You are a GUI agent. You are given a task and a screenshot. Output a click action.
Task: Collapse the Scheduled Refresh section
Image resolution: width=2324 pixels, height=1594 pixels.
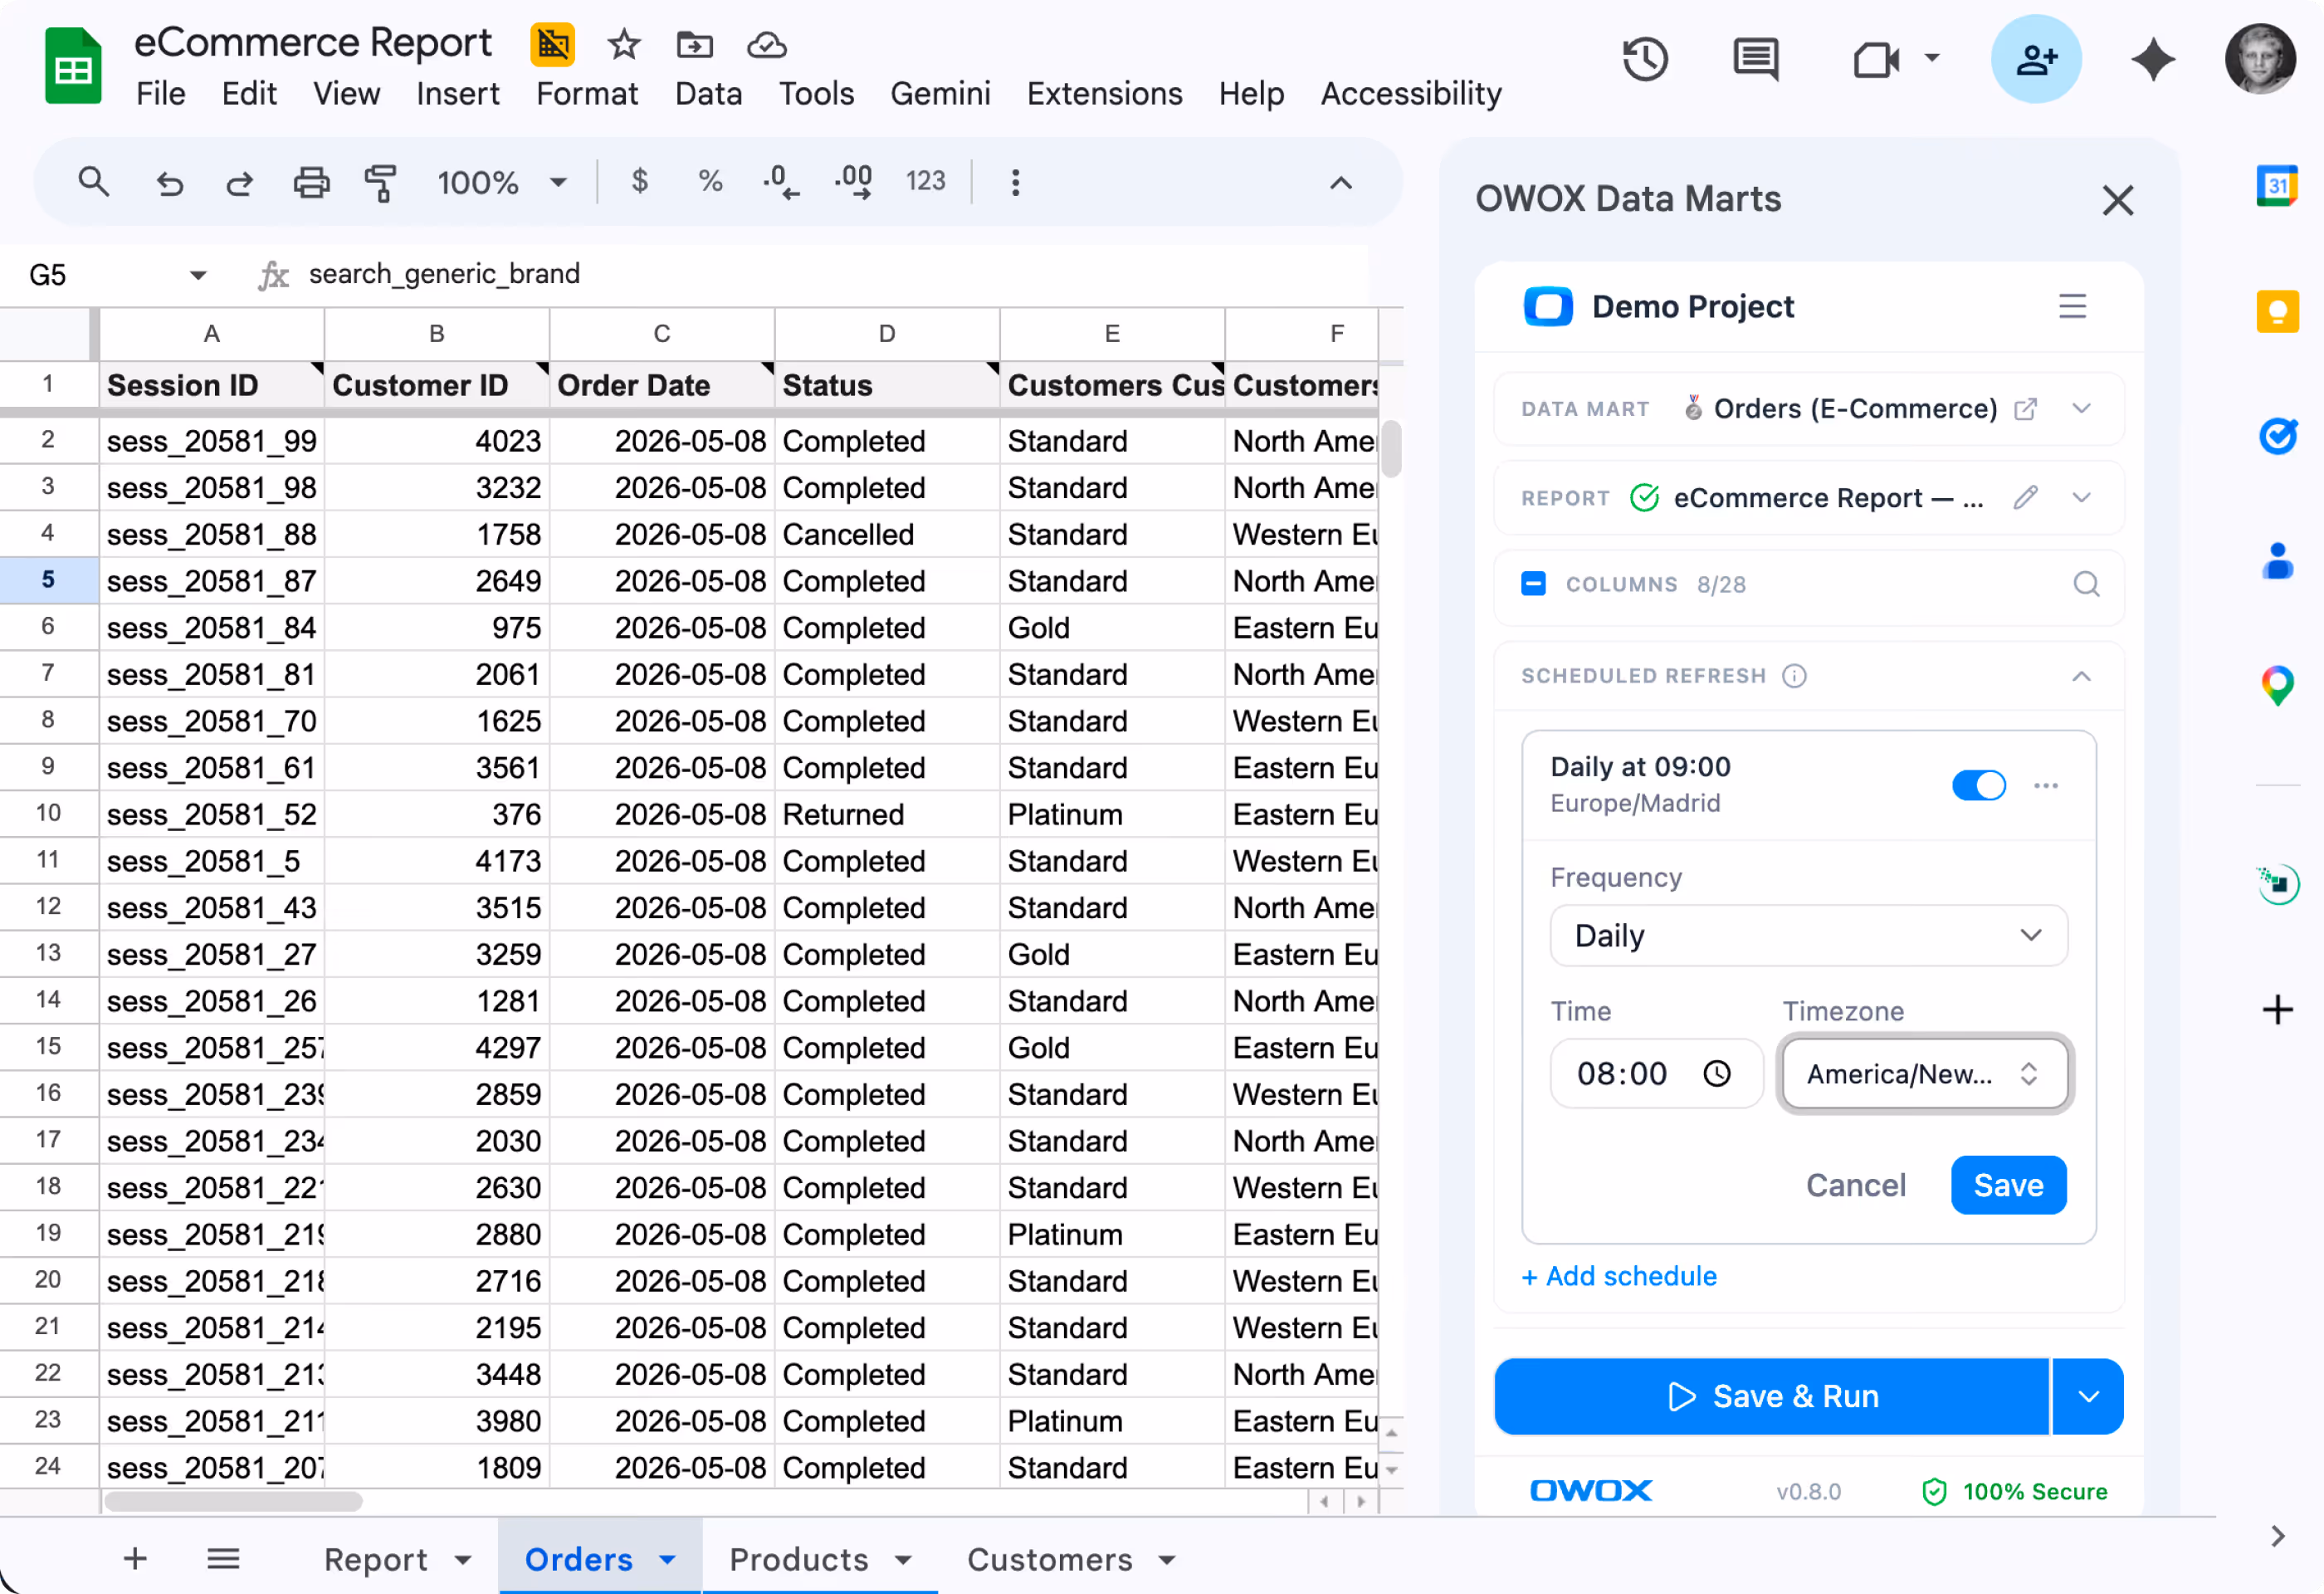[x=2081, y=676]
